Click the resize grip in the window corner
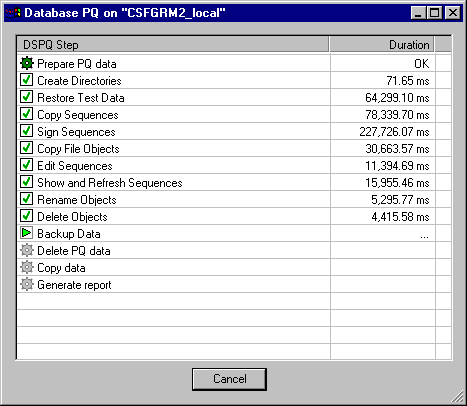 pos(457,396)
